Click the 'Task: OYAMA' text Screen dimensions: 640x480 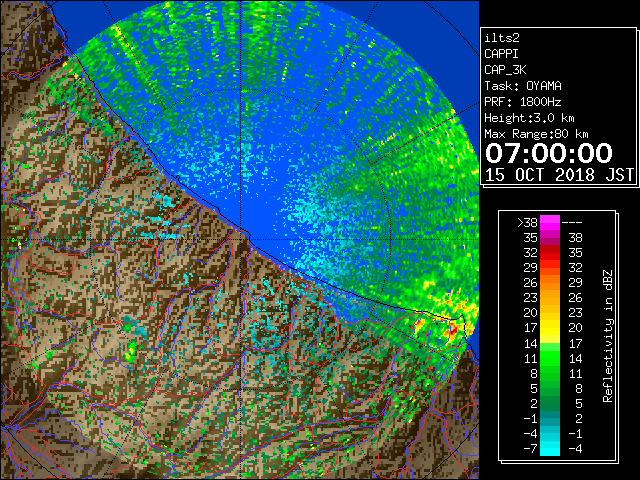[523, 86]
